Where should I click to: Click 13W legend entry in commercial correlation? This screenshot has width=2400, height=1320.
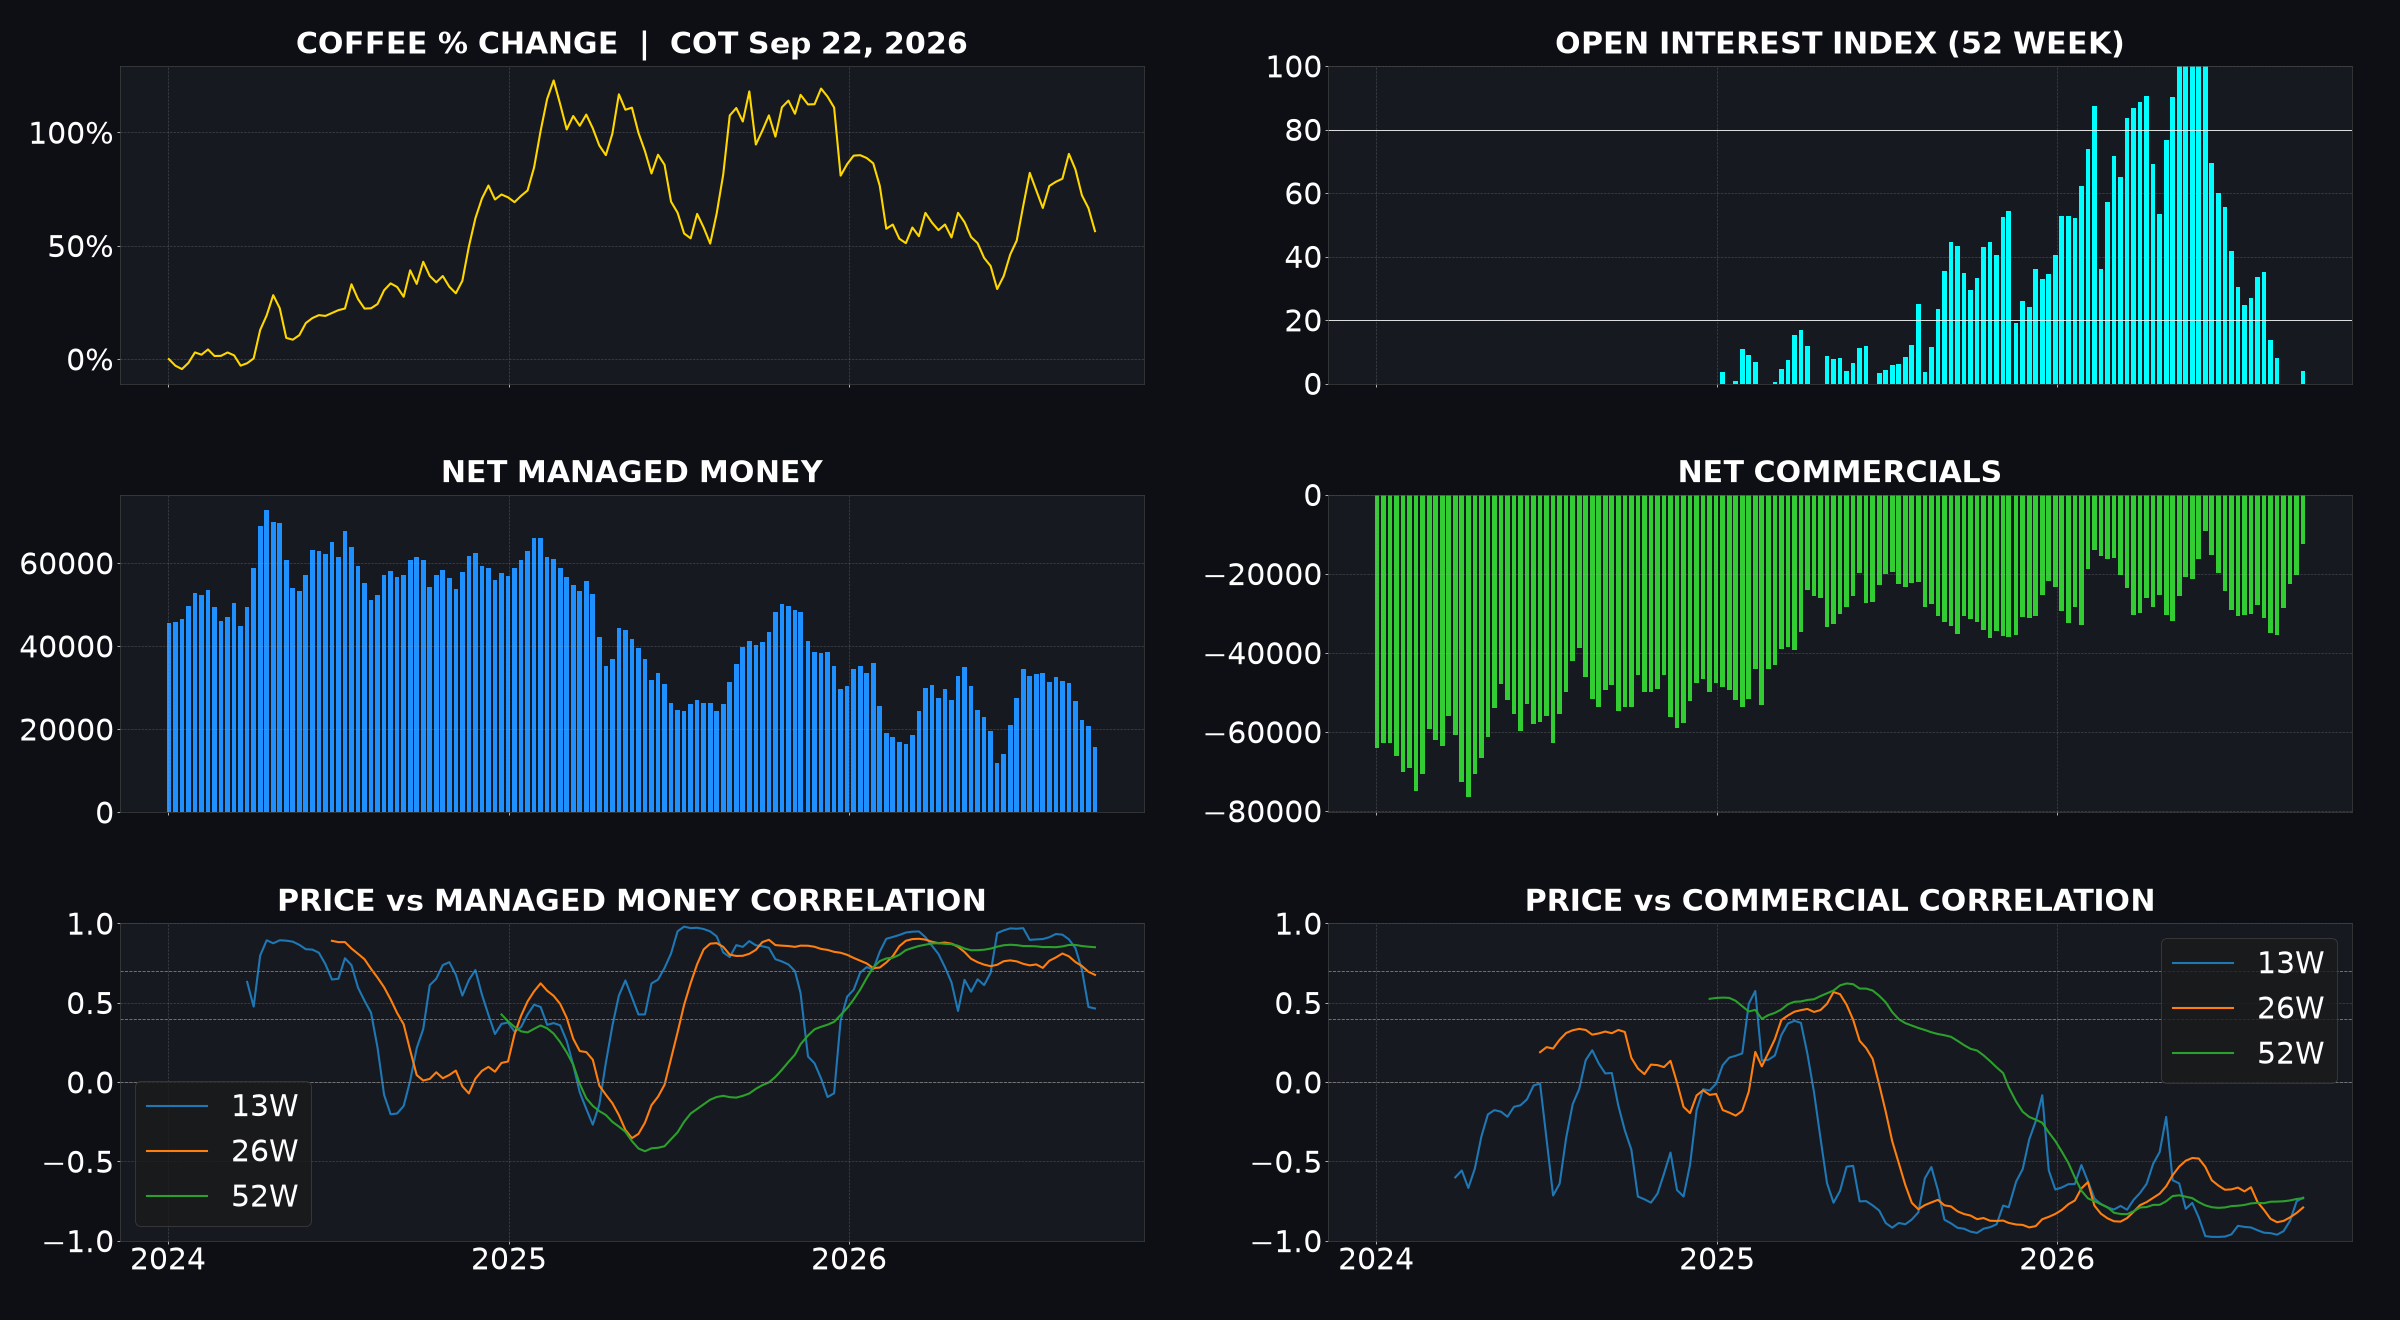[2248, 963]
